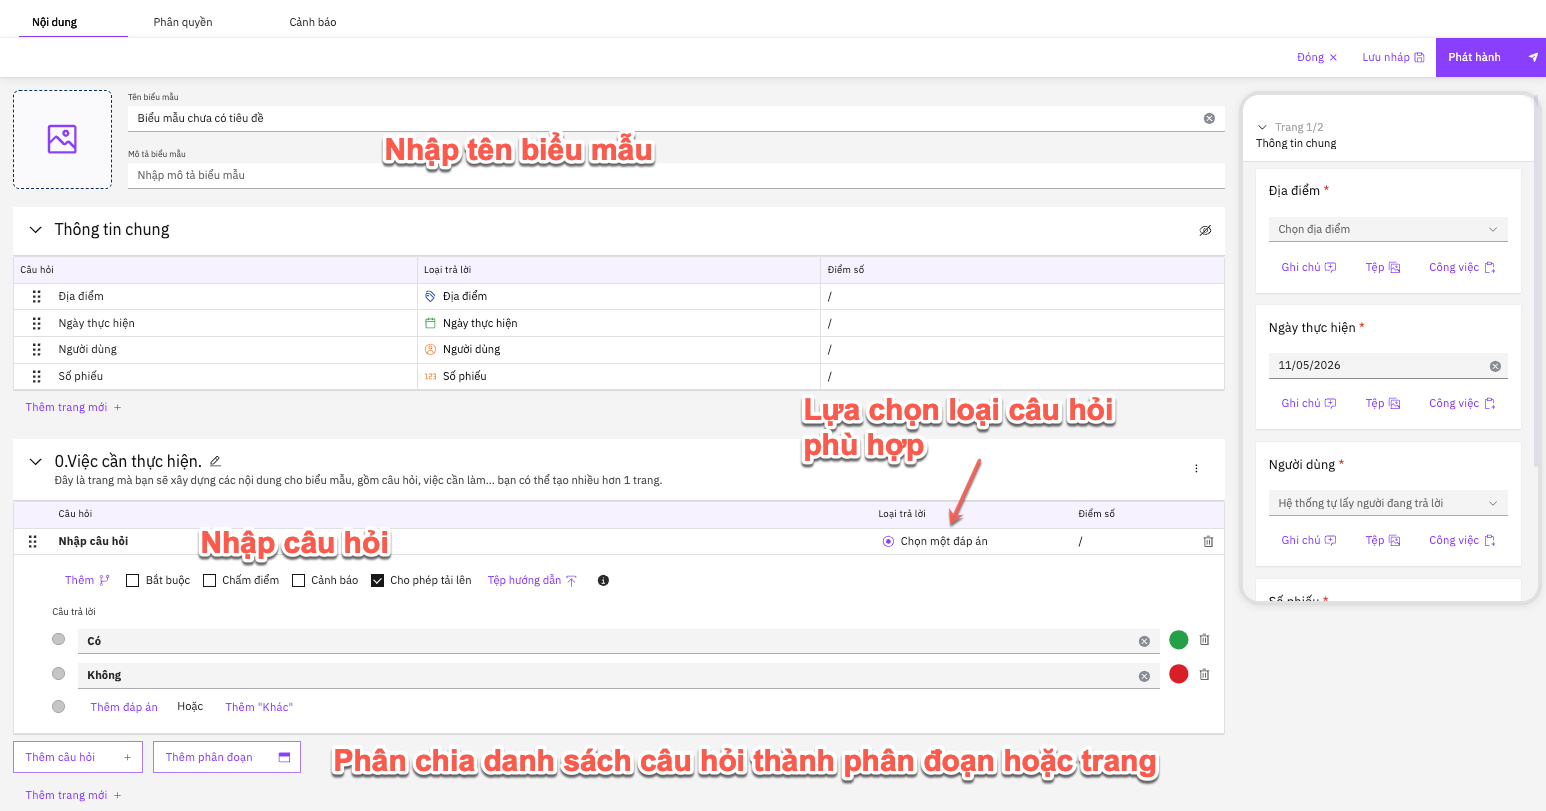The height and width of the screenshot is (811, 1546).
Task: Enable the Cảnh báo checkbox
Action: [x=298, y=580]
